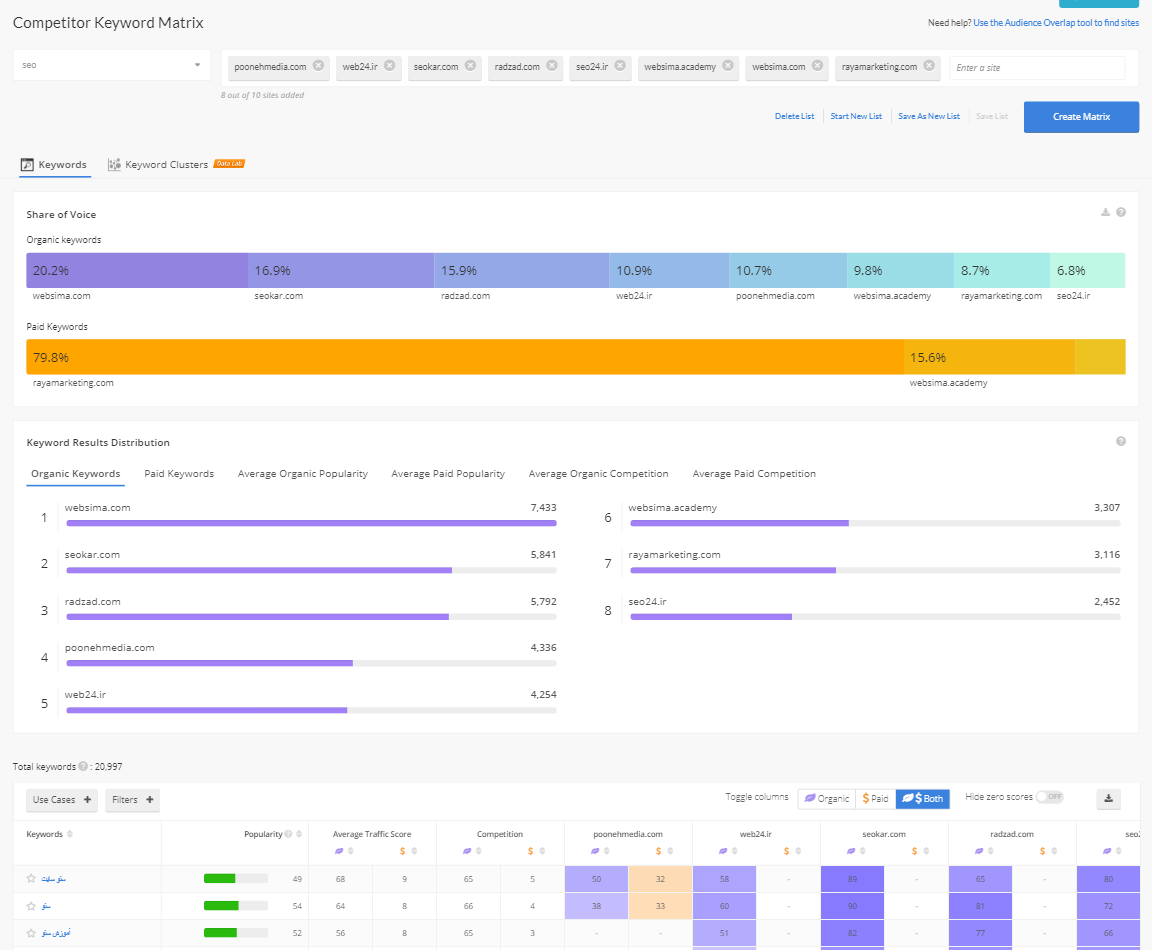Click seokar.com 16.9% organic share segment

(x=341, y=270)
